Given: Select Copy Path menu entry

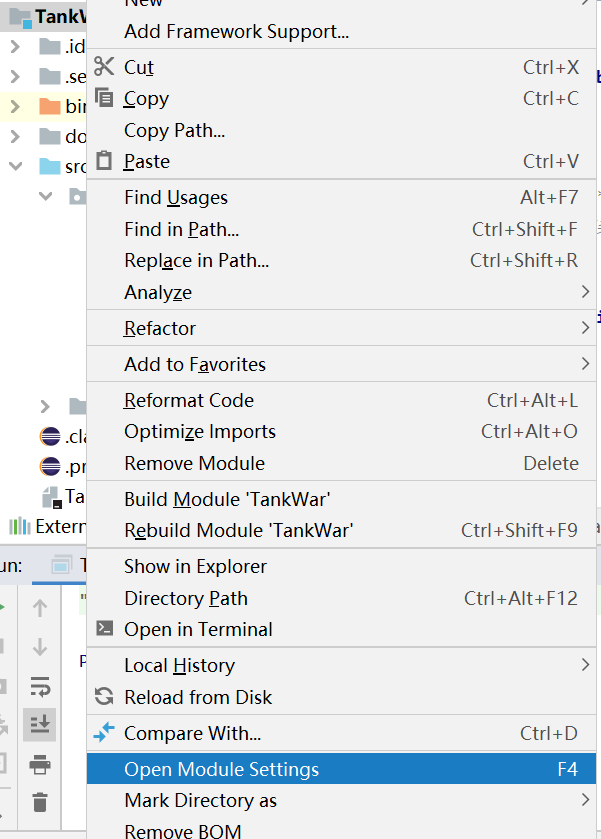Looking at the screenshot, I should point(341,130).
